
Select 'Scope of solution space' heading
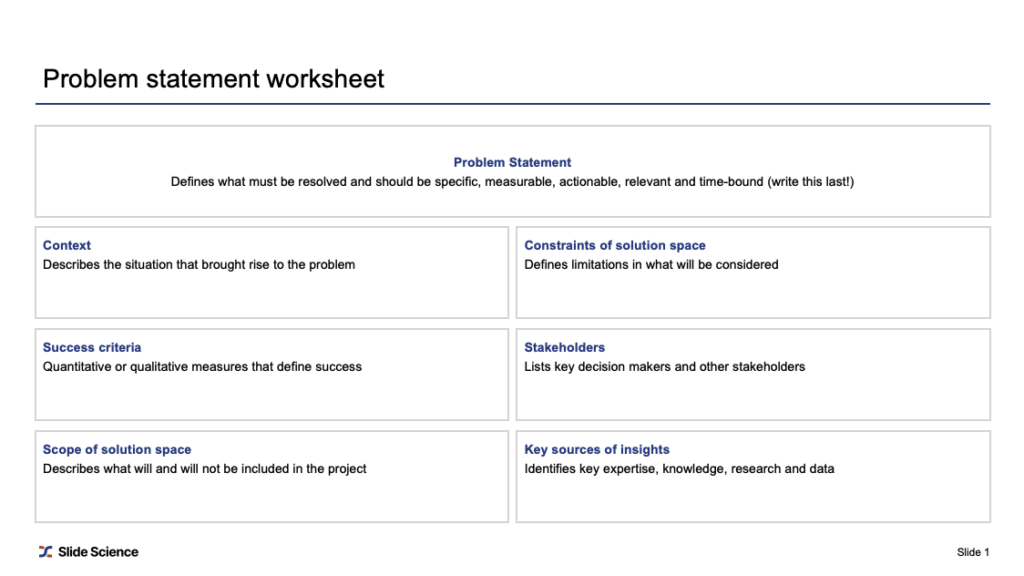(x=117, y=449)
